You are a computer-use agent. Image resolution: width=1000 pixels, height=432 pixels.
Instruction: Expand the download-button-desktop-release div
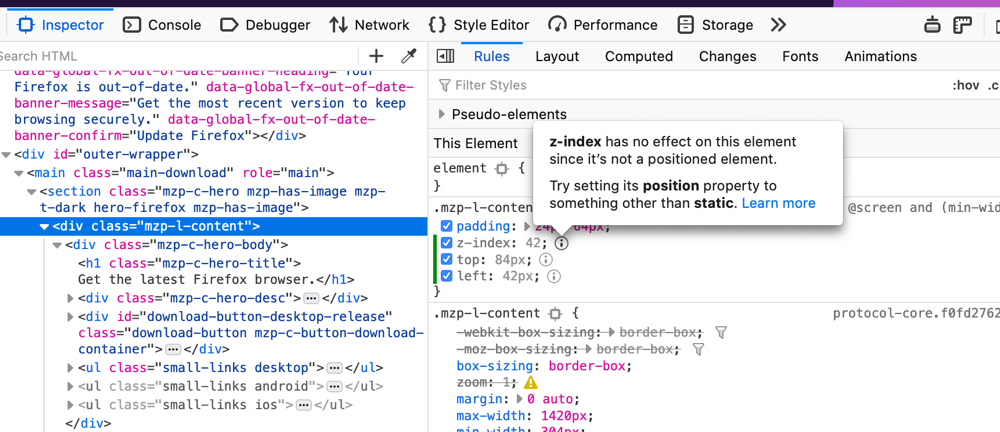coord(70,317)
